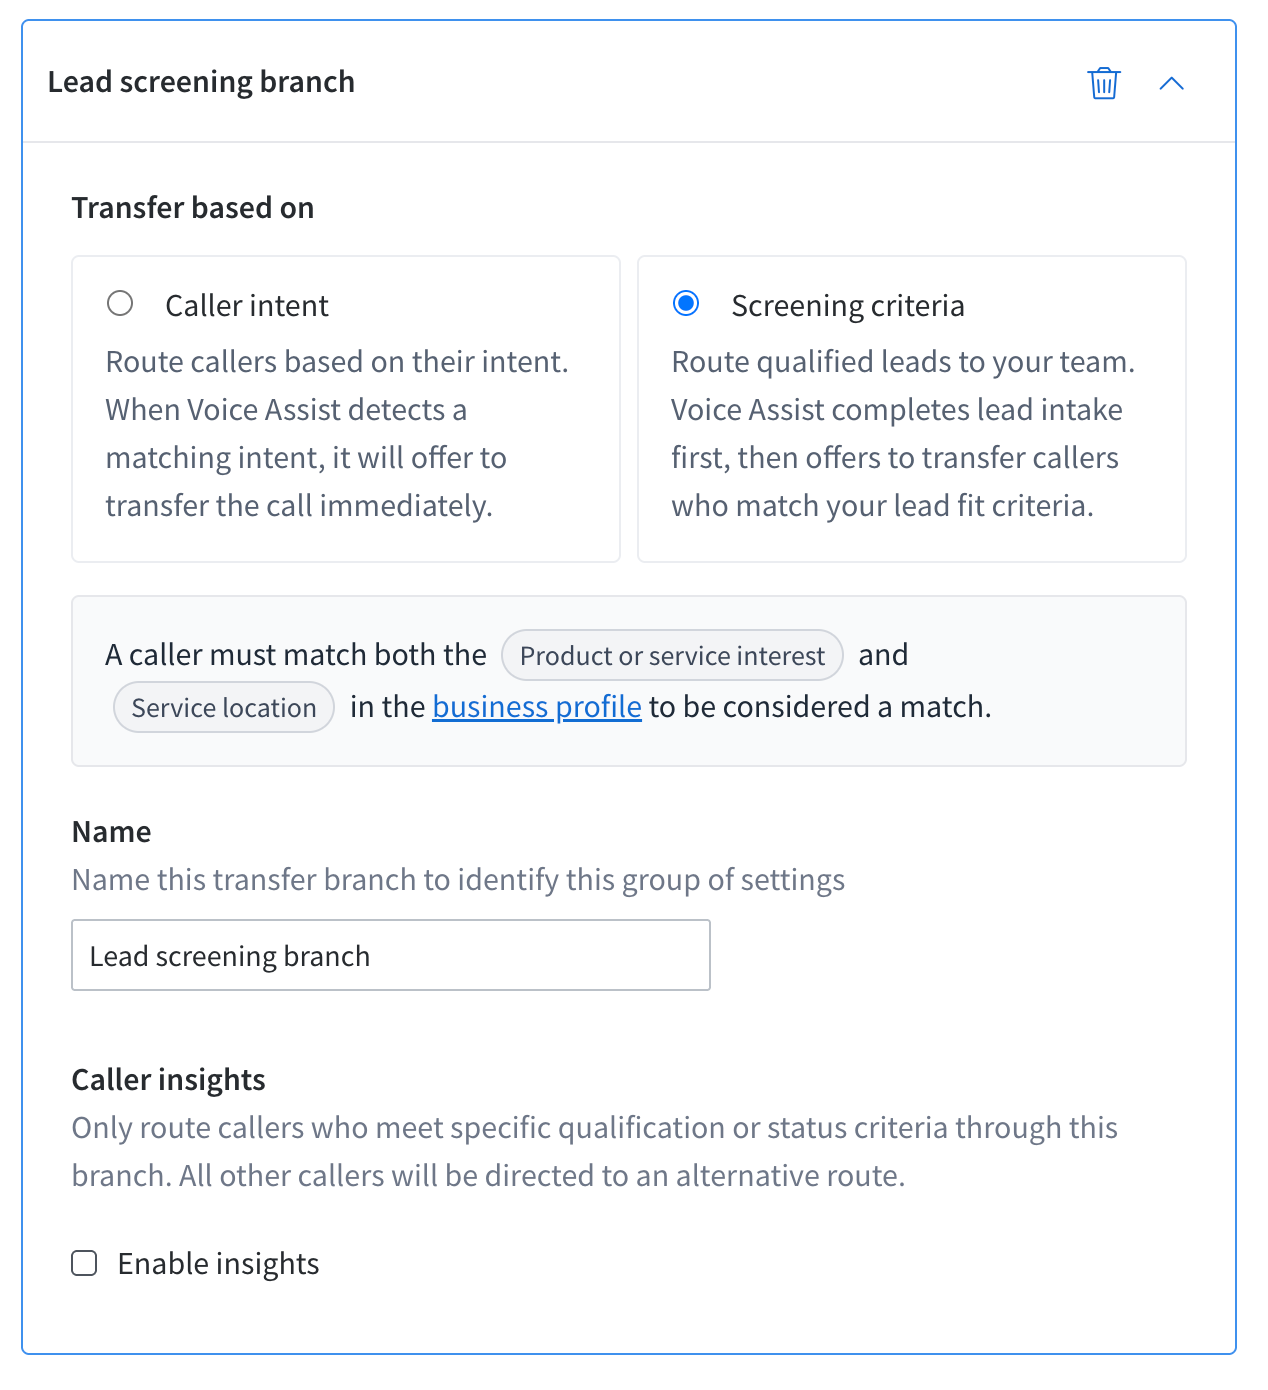
Task: Click the Screening criteria title label
Action: 848,305
